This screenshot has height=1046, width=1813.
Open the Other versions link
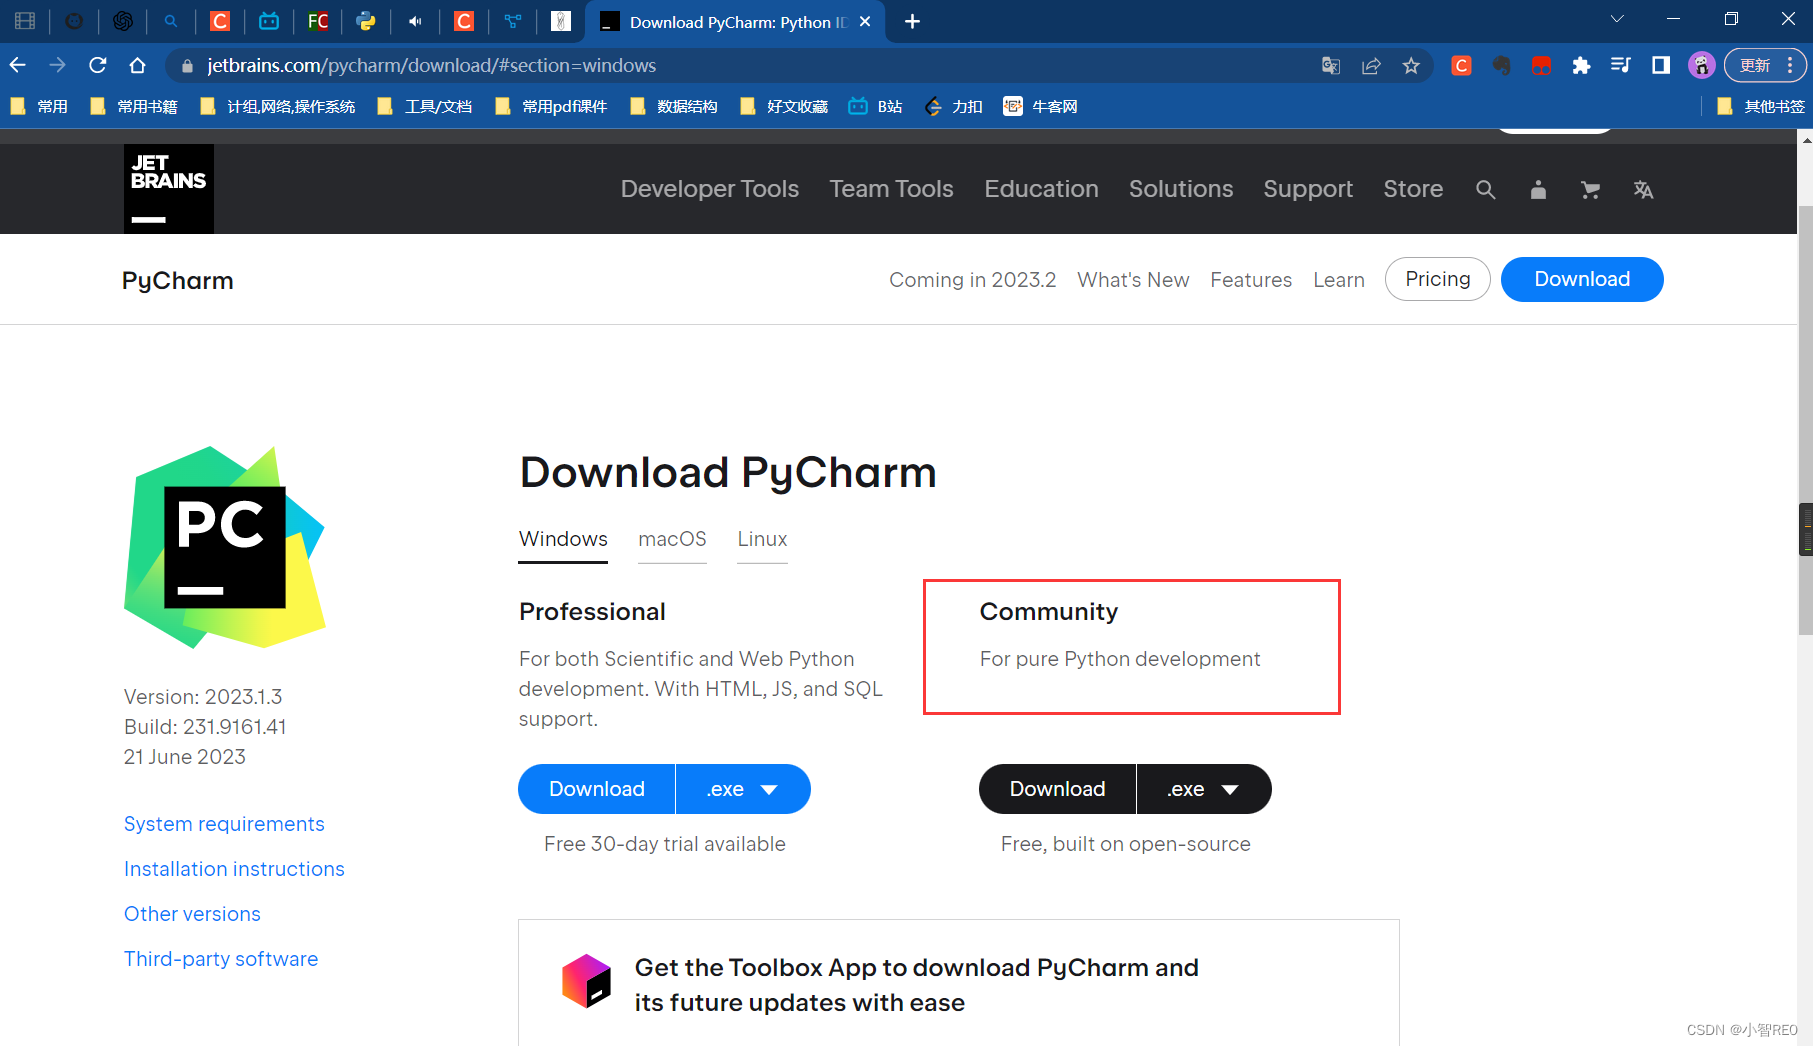[x=192, y=914]
